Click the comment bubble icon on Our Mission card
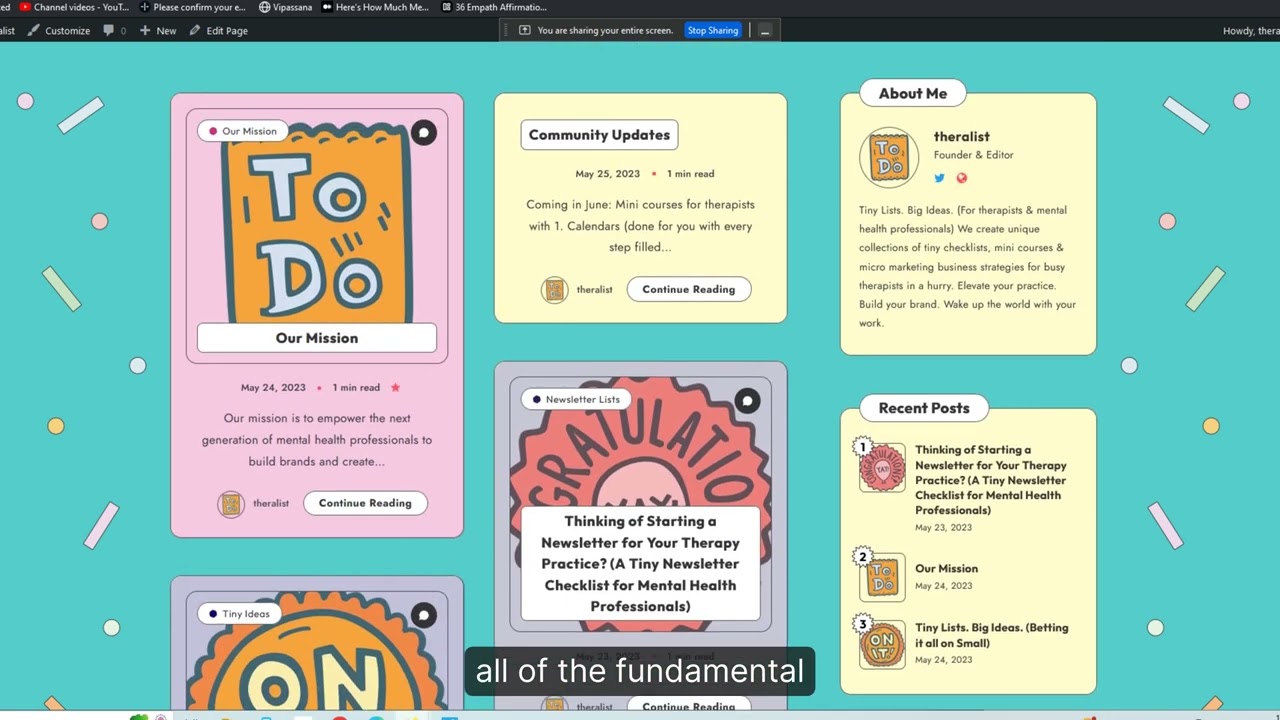The width and height of the screenshot is (1280, 720). (424, 133)
